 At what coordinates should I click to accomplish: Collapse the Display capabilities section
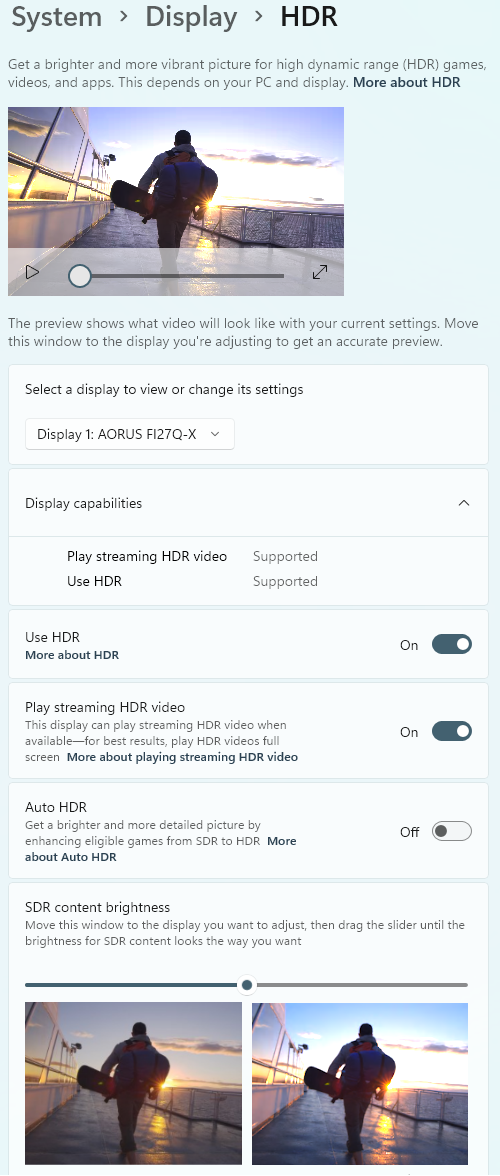point(464,503)
